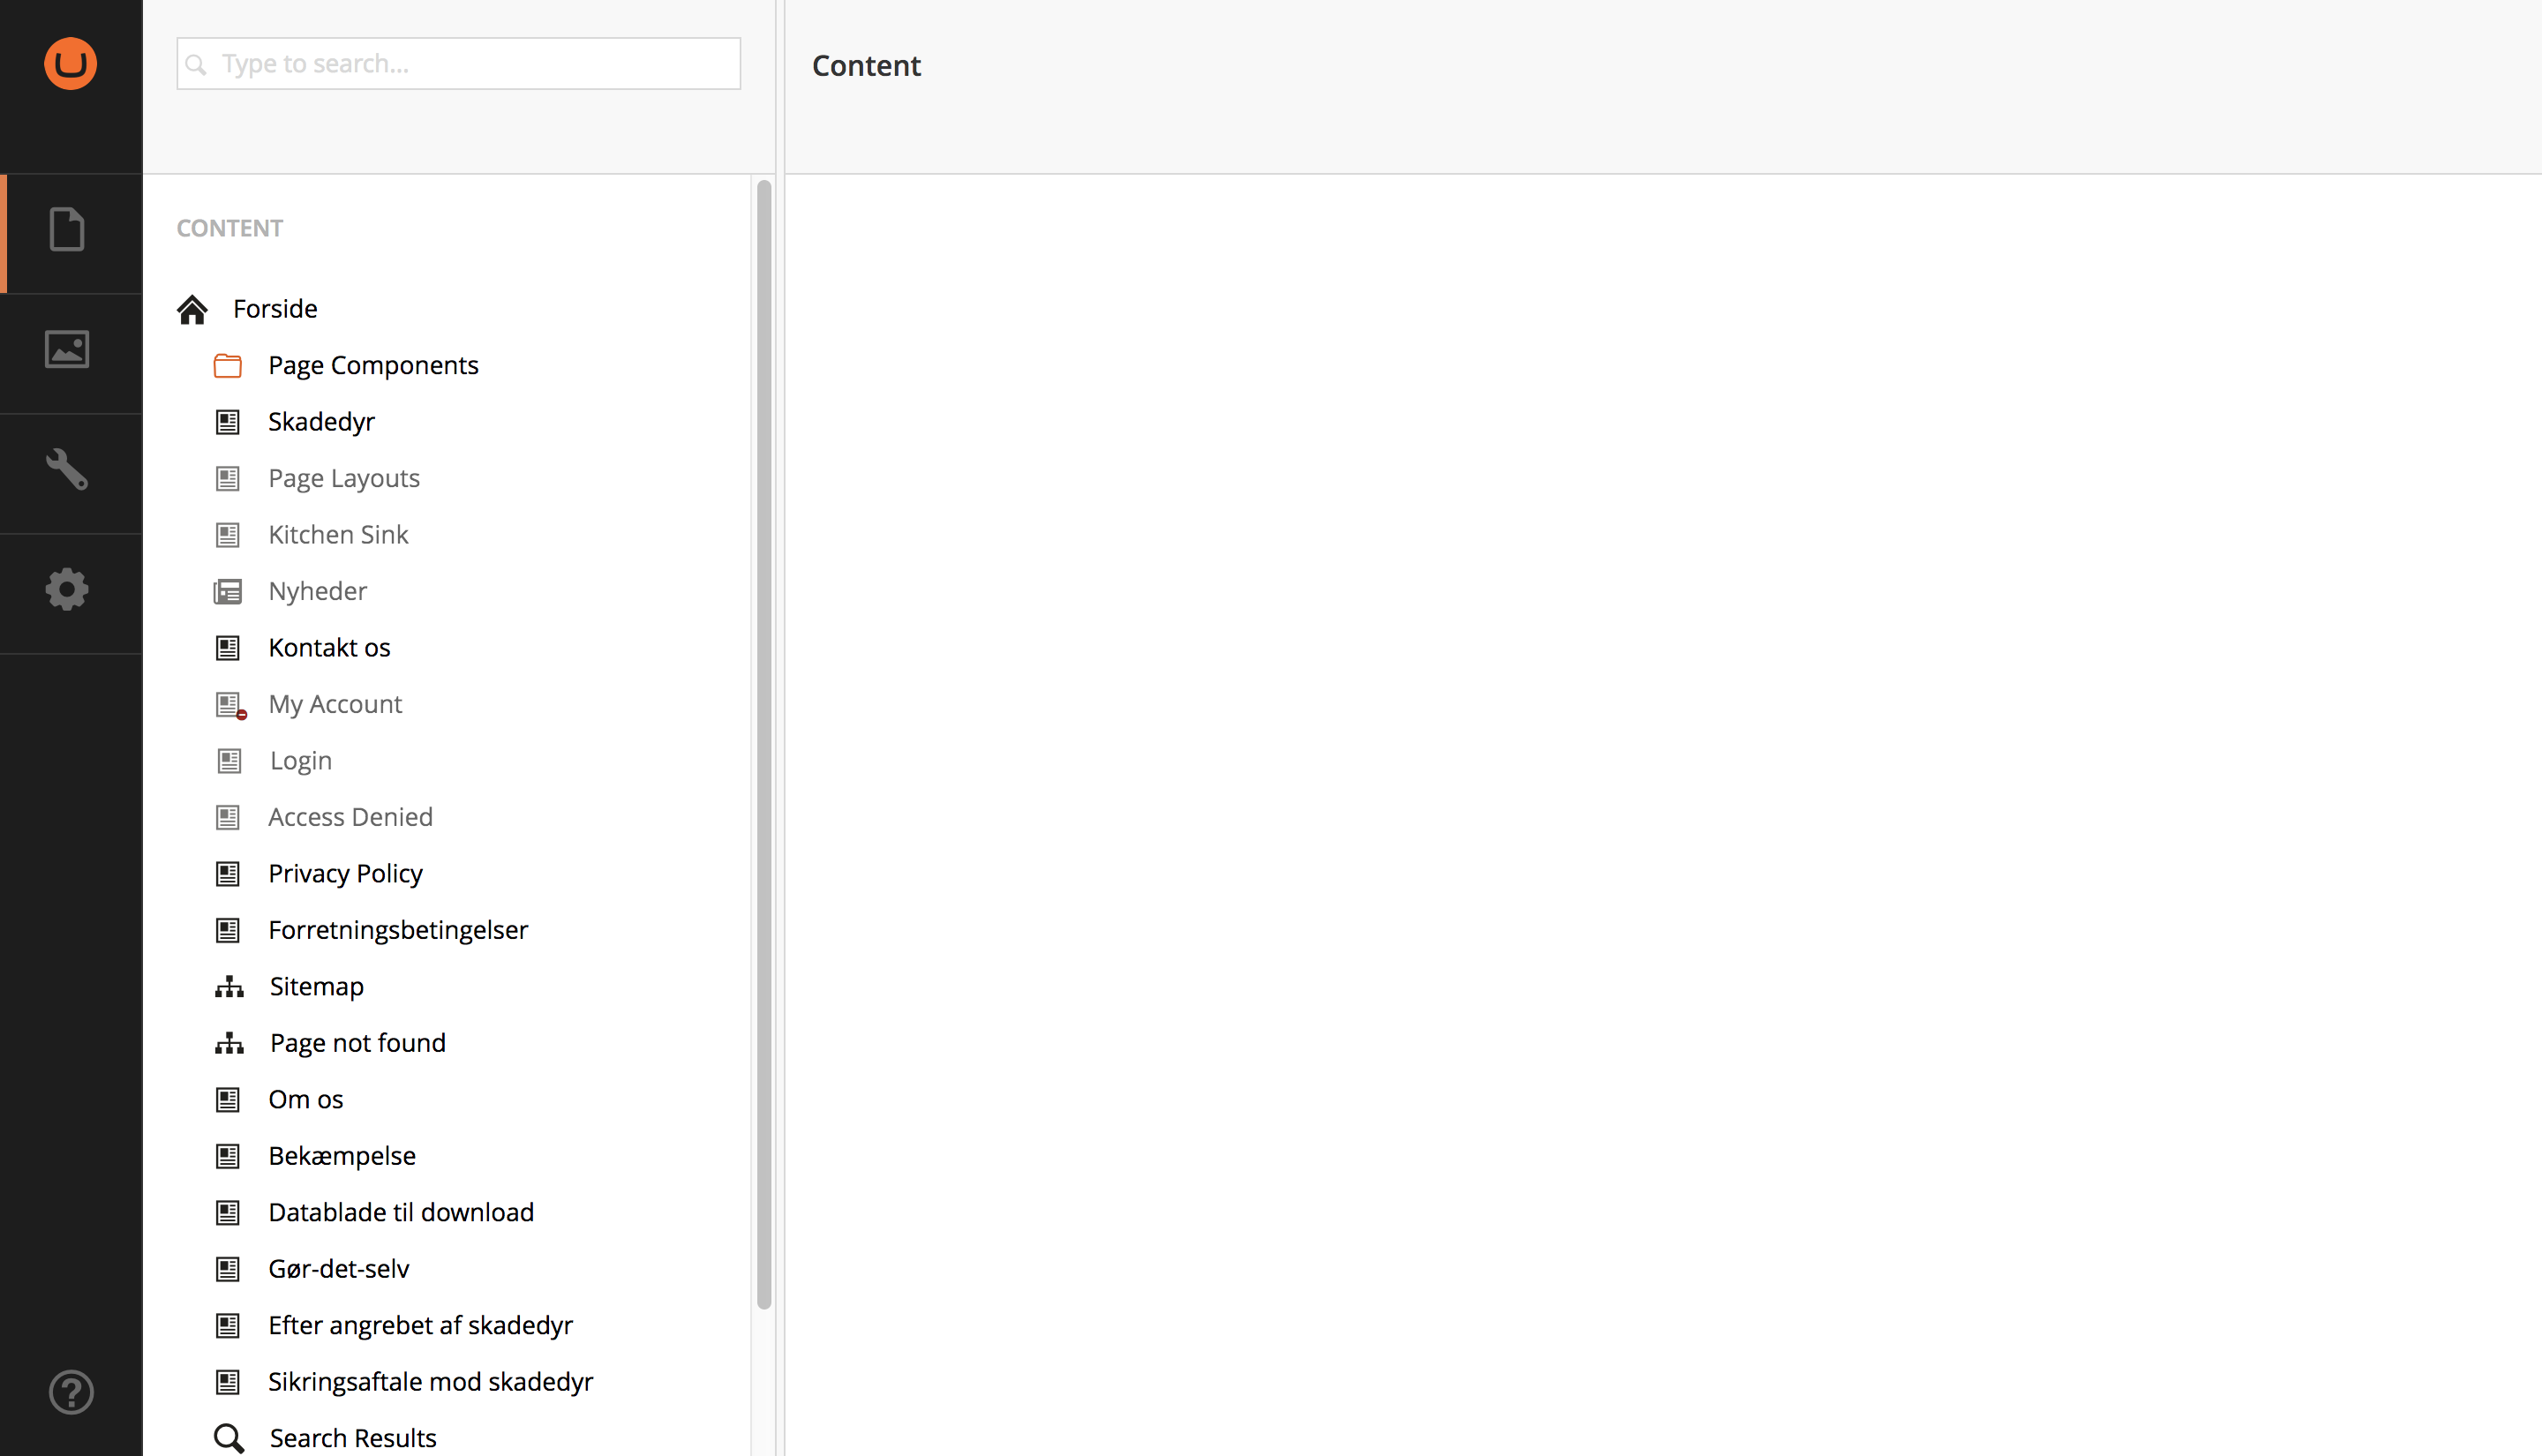The width and height of the screenshot is (2542, 1456).
Task: Select the Page not found node
Action: point(357,1042)
